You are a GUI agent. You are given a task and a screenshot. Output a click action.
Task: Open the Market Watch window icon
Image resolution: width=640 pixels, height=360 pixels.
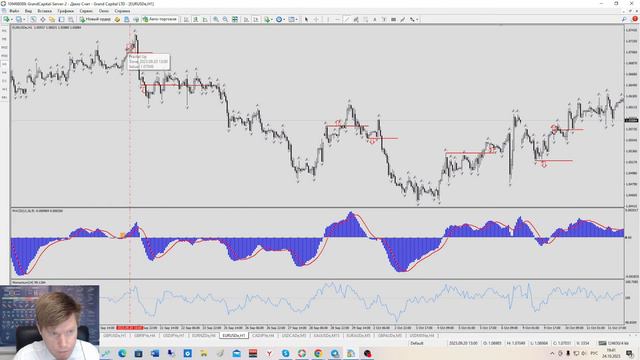tap(33, 19)
